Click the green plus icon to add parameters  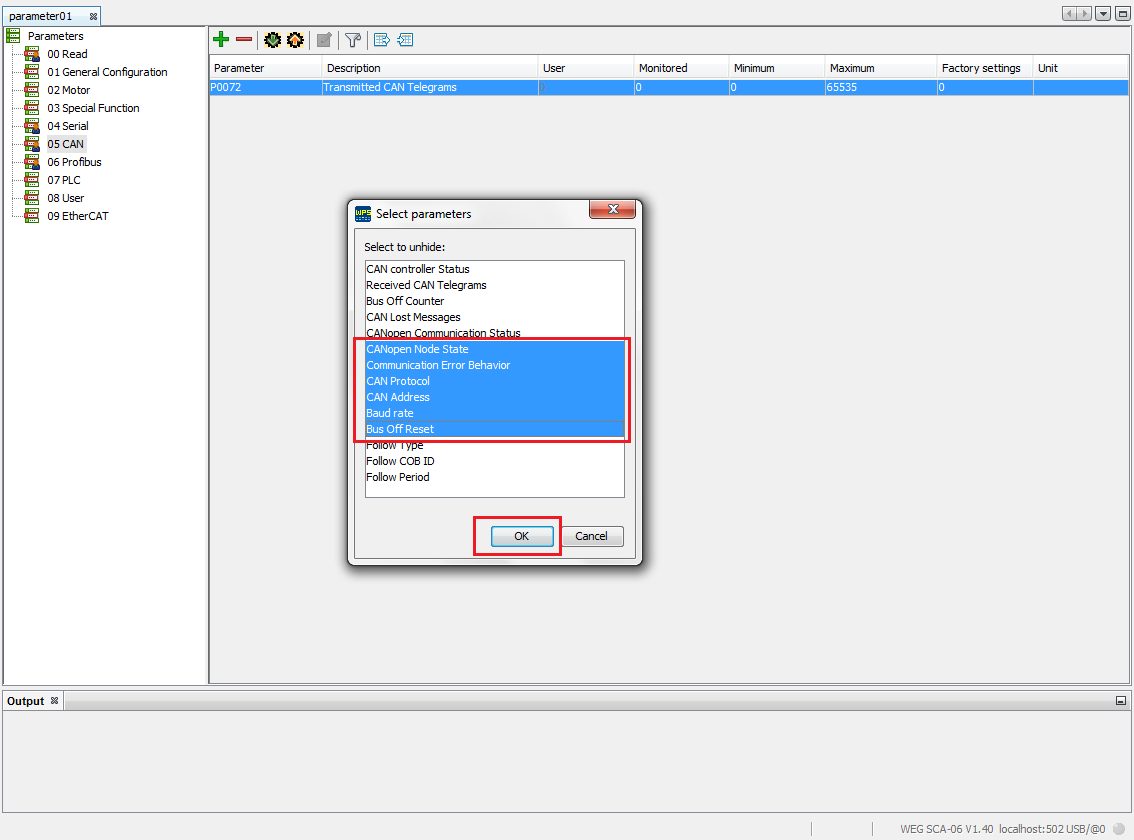(220, 40)
